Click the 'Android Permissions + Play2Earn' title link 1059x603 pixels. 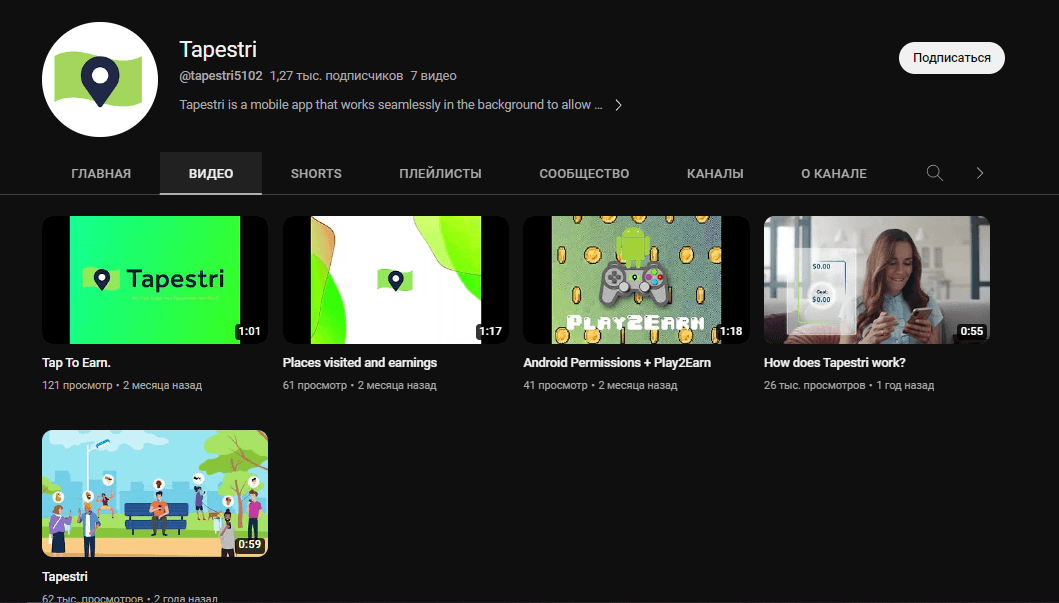tap(617, 363)
